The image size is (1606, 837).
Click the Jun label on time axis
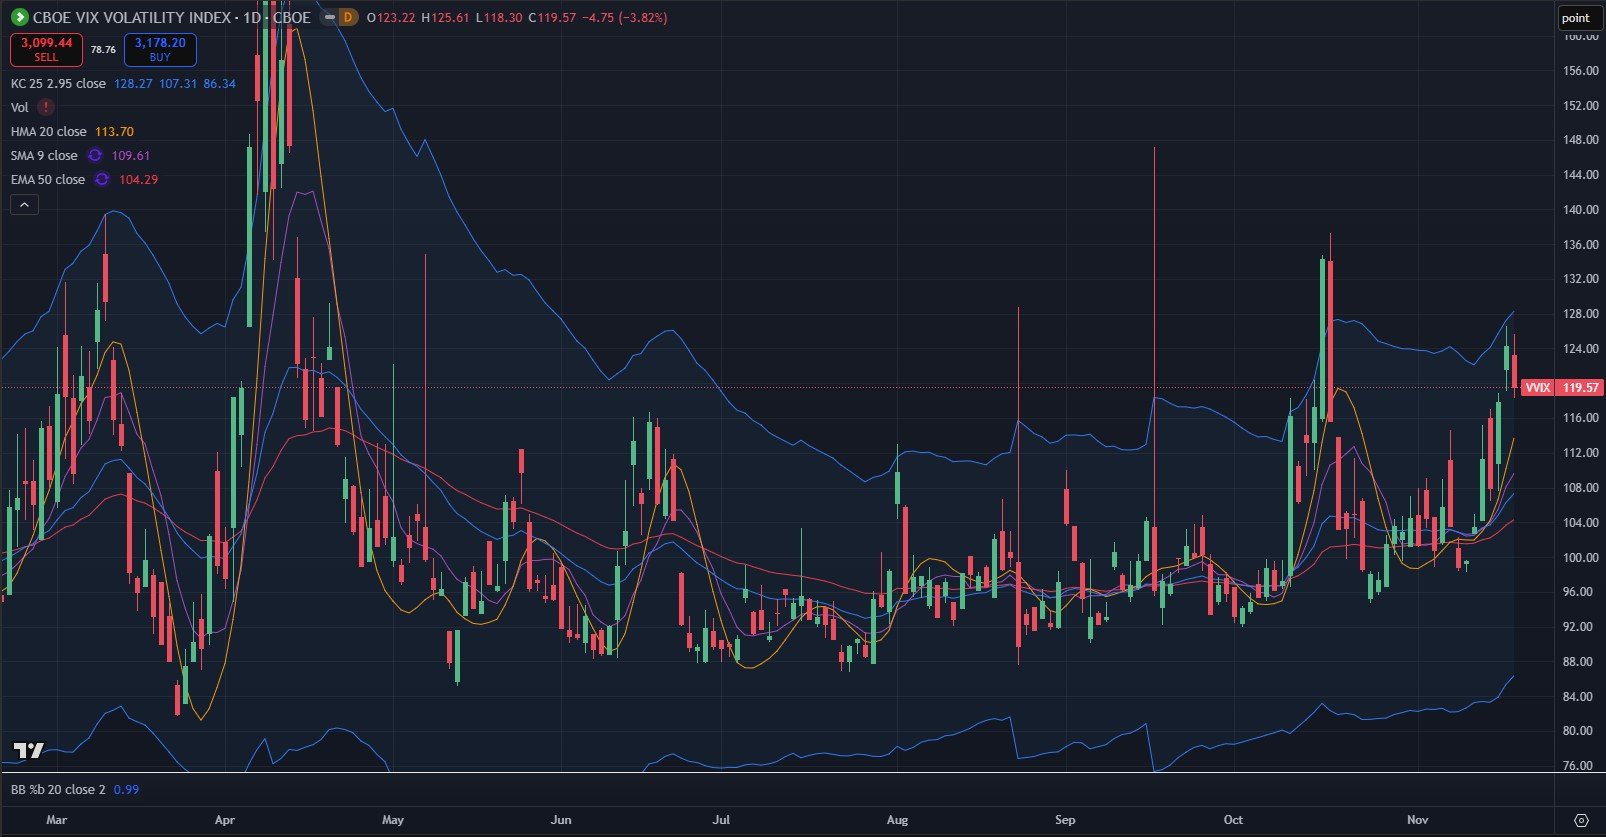click(x=561, y=820)
